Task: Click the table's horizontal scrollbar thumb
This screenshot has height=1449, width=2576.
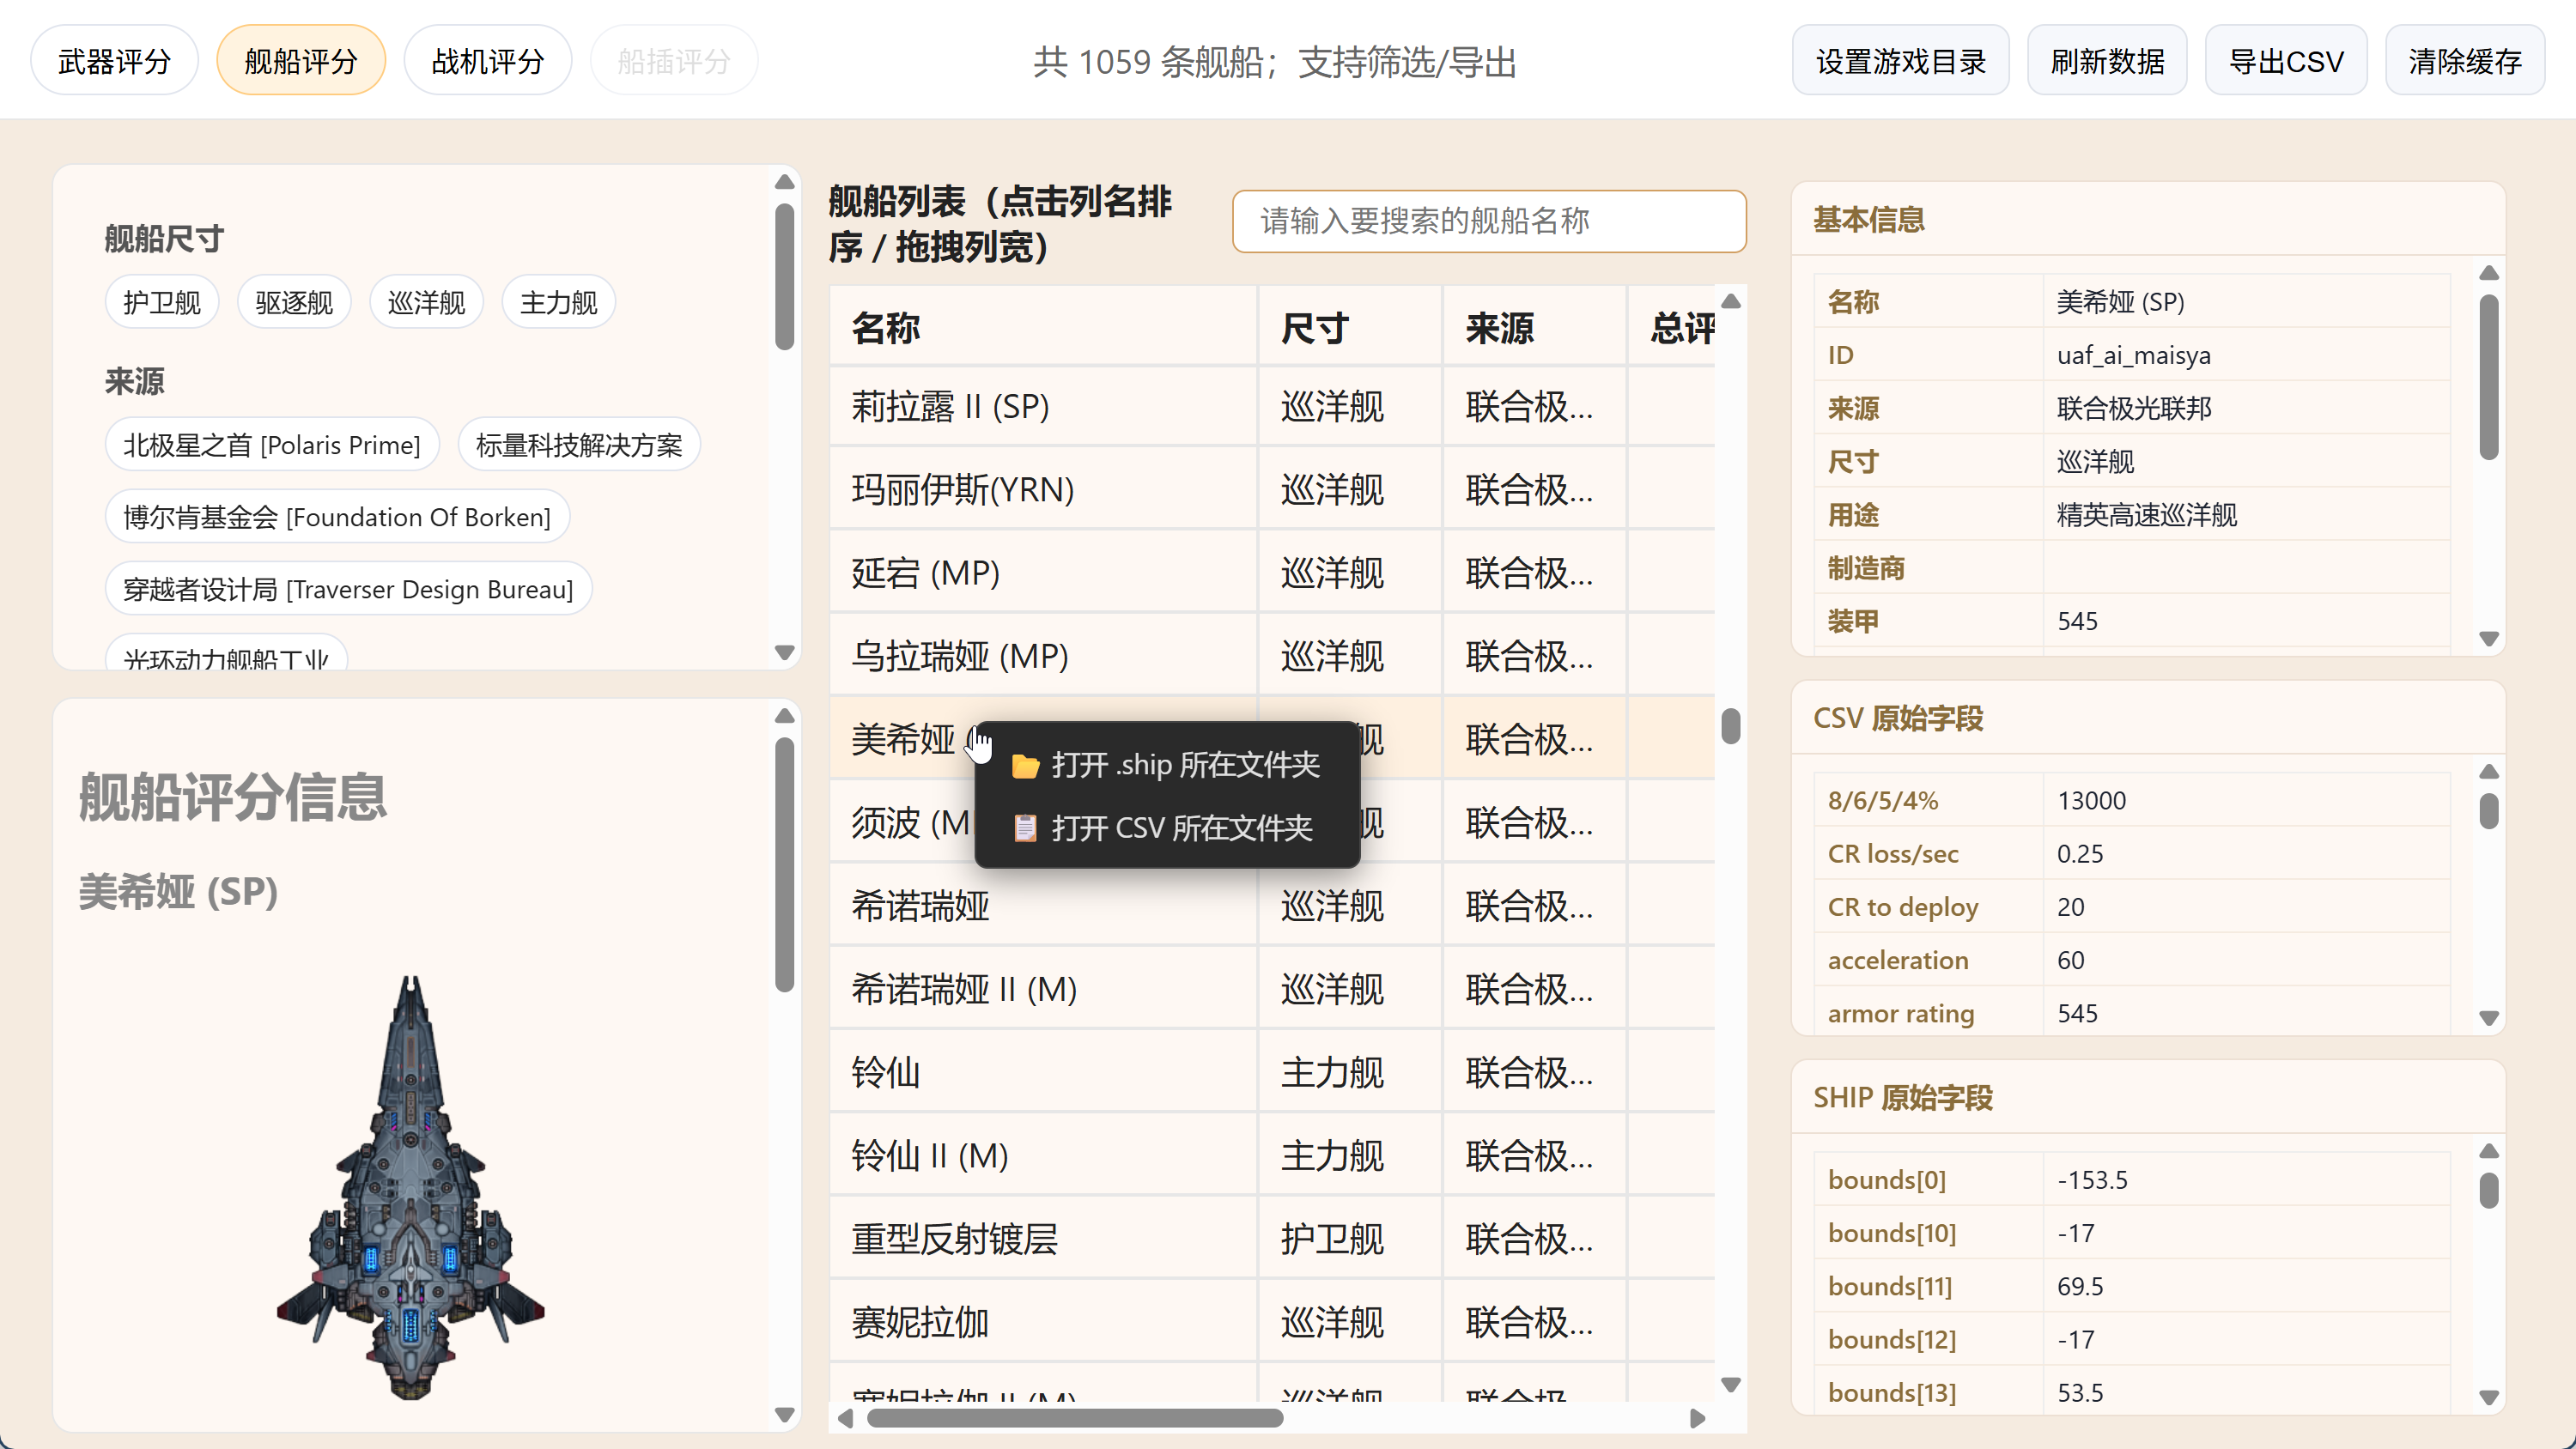Action: [x=1075, y=1418]
